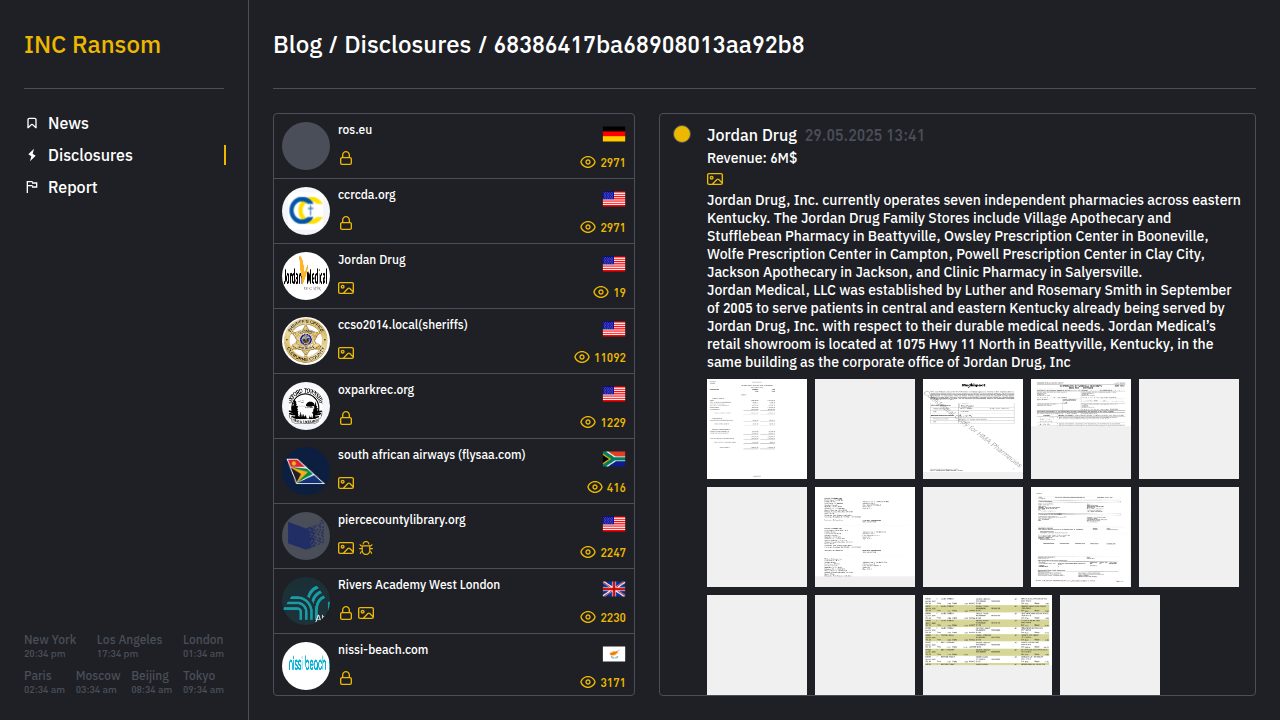This screenshot has width=1280, height=720.
Task: Click eye views icon showing 416
Action: 594,487
